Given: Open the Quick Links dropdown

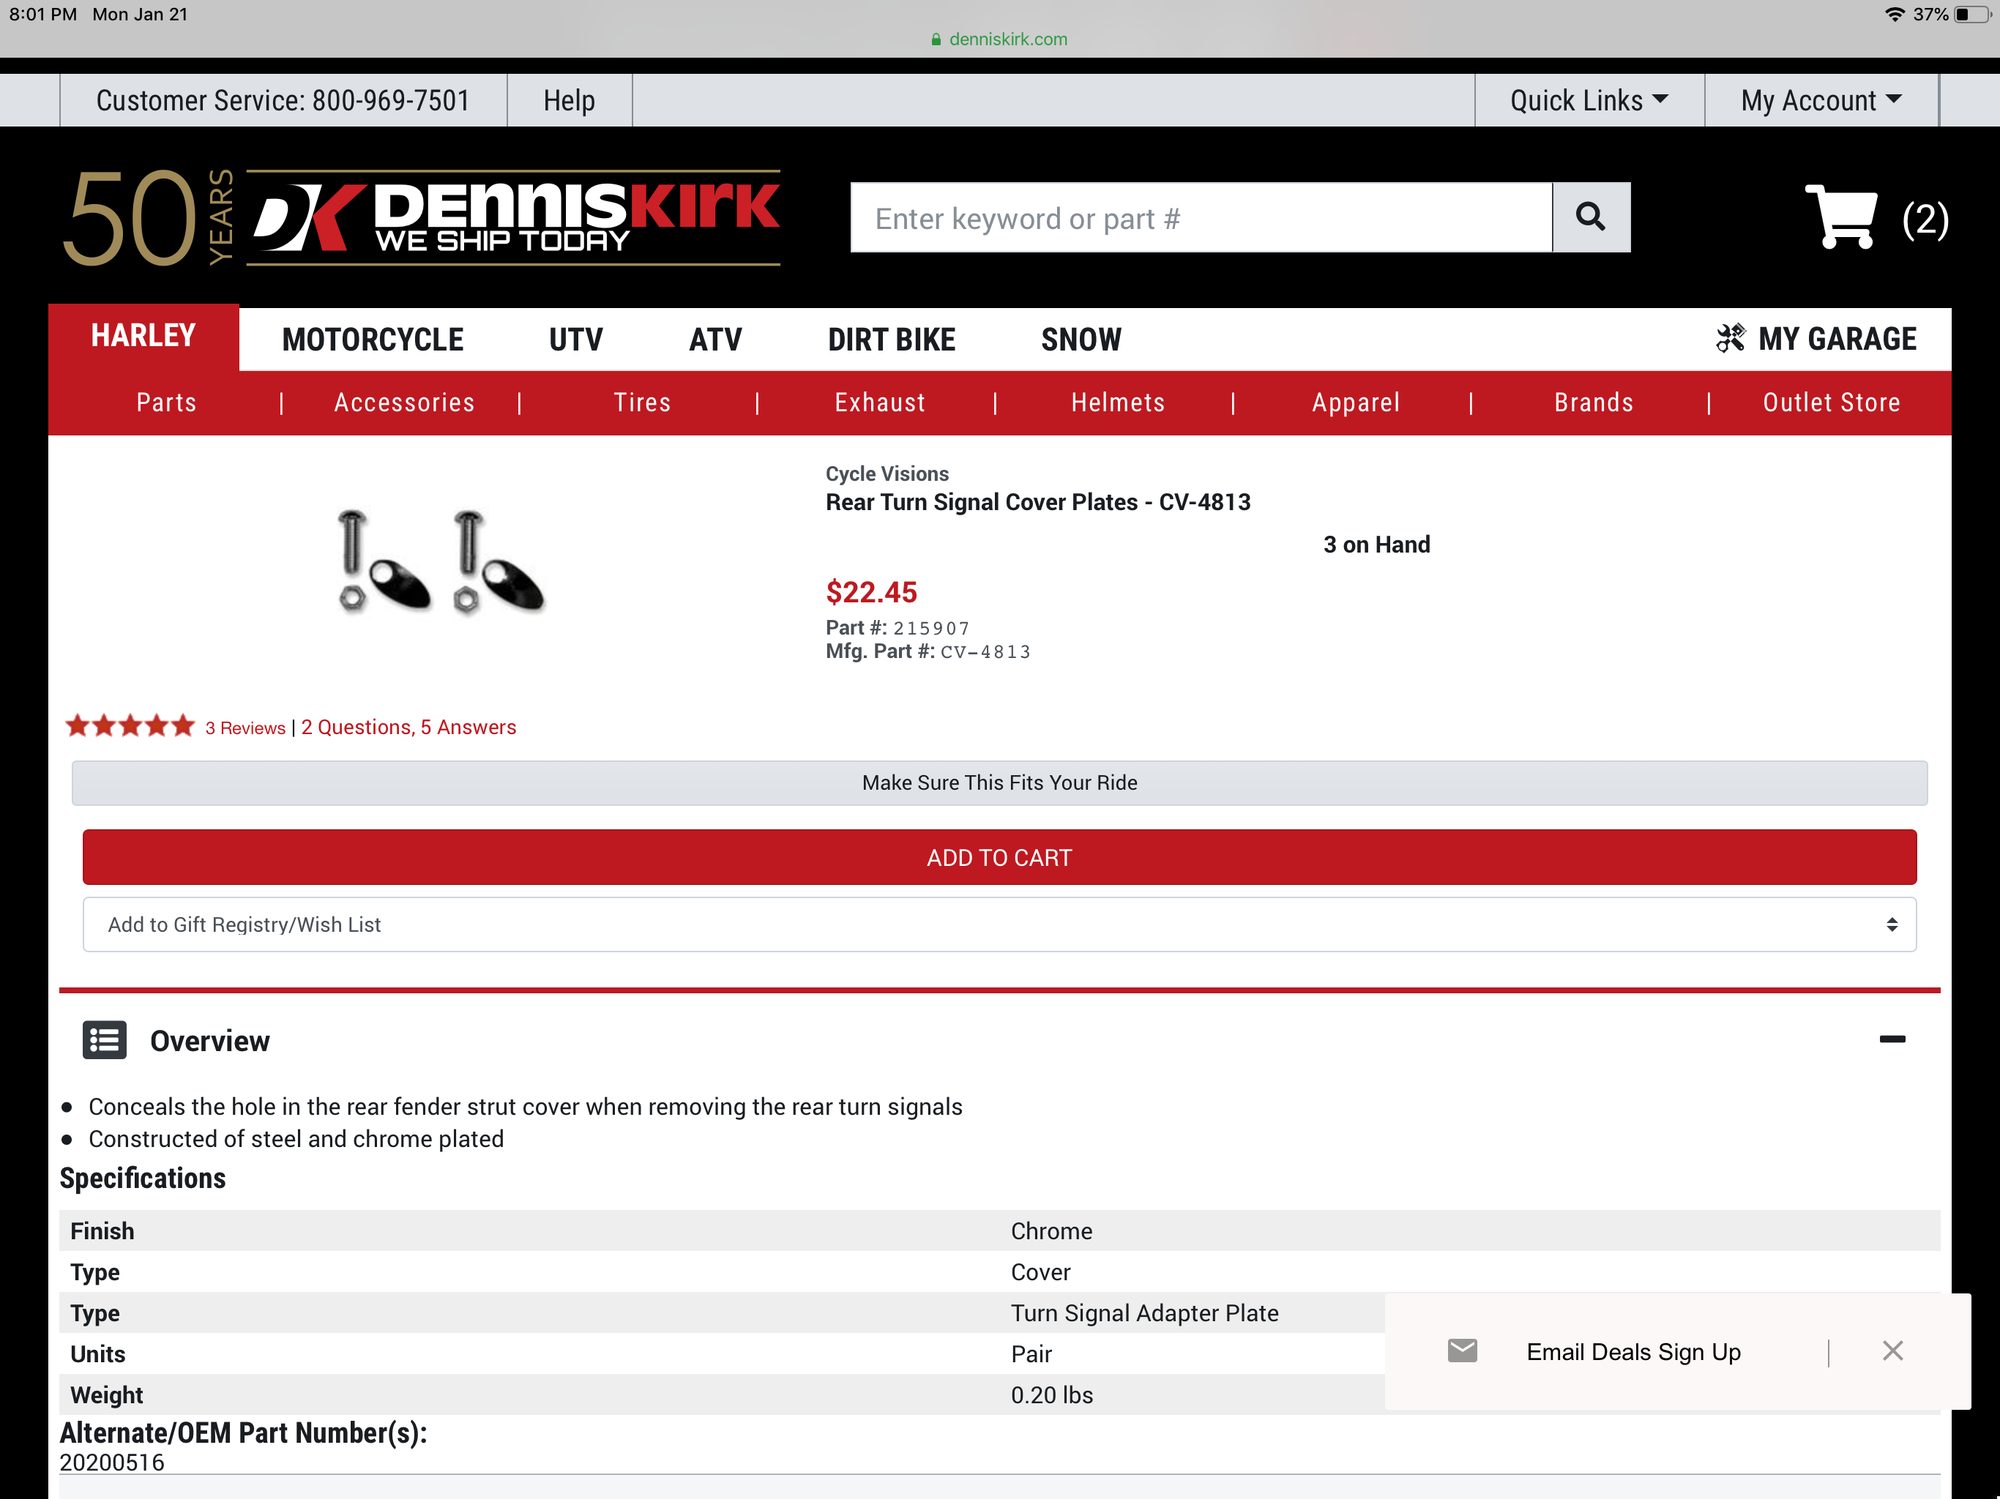Looking at the screenshot, I should click(1588, 100).
